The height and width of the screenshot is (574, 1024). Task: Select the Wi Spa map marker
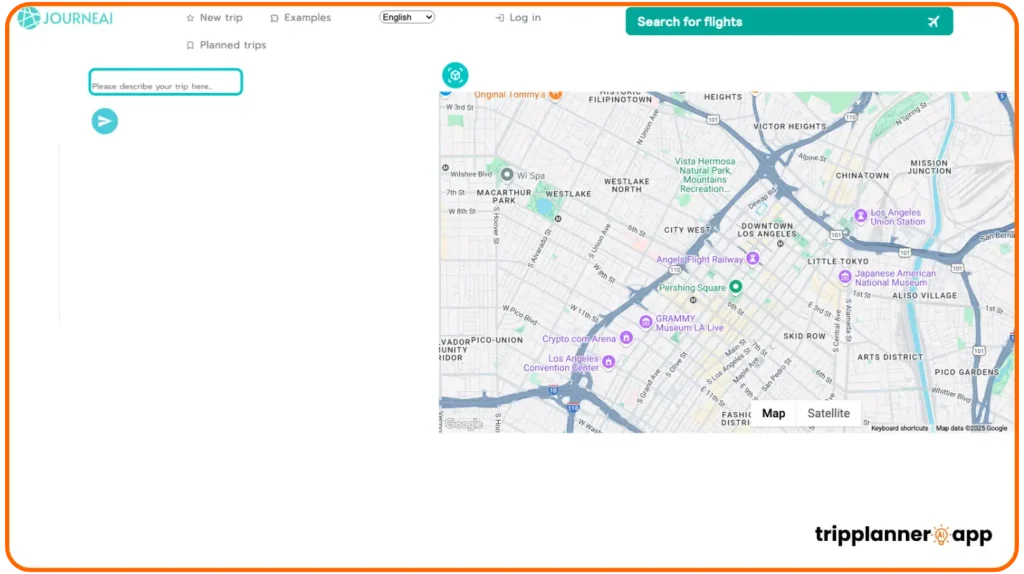(x=507, y=174)
